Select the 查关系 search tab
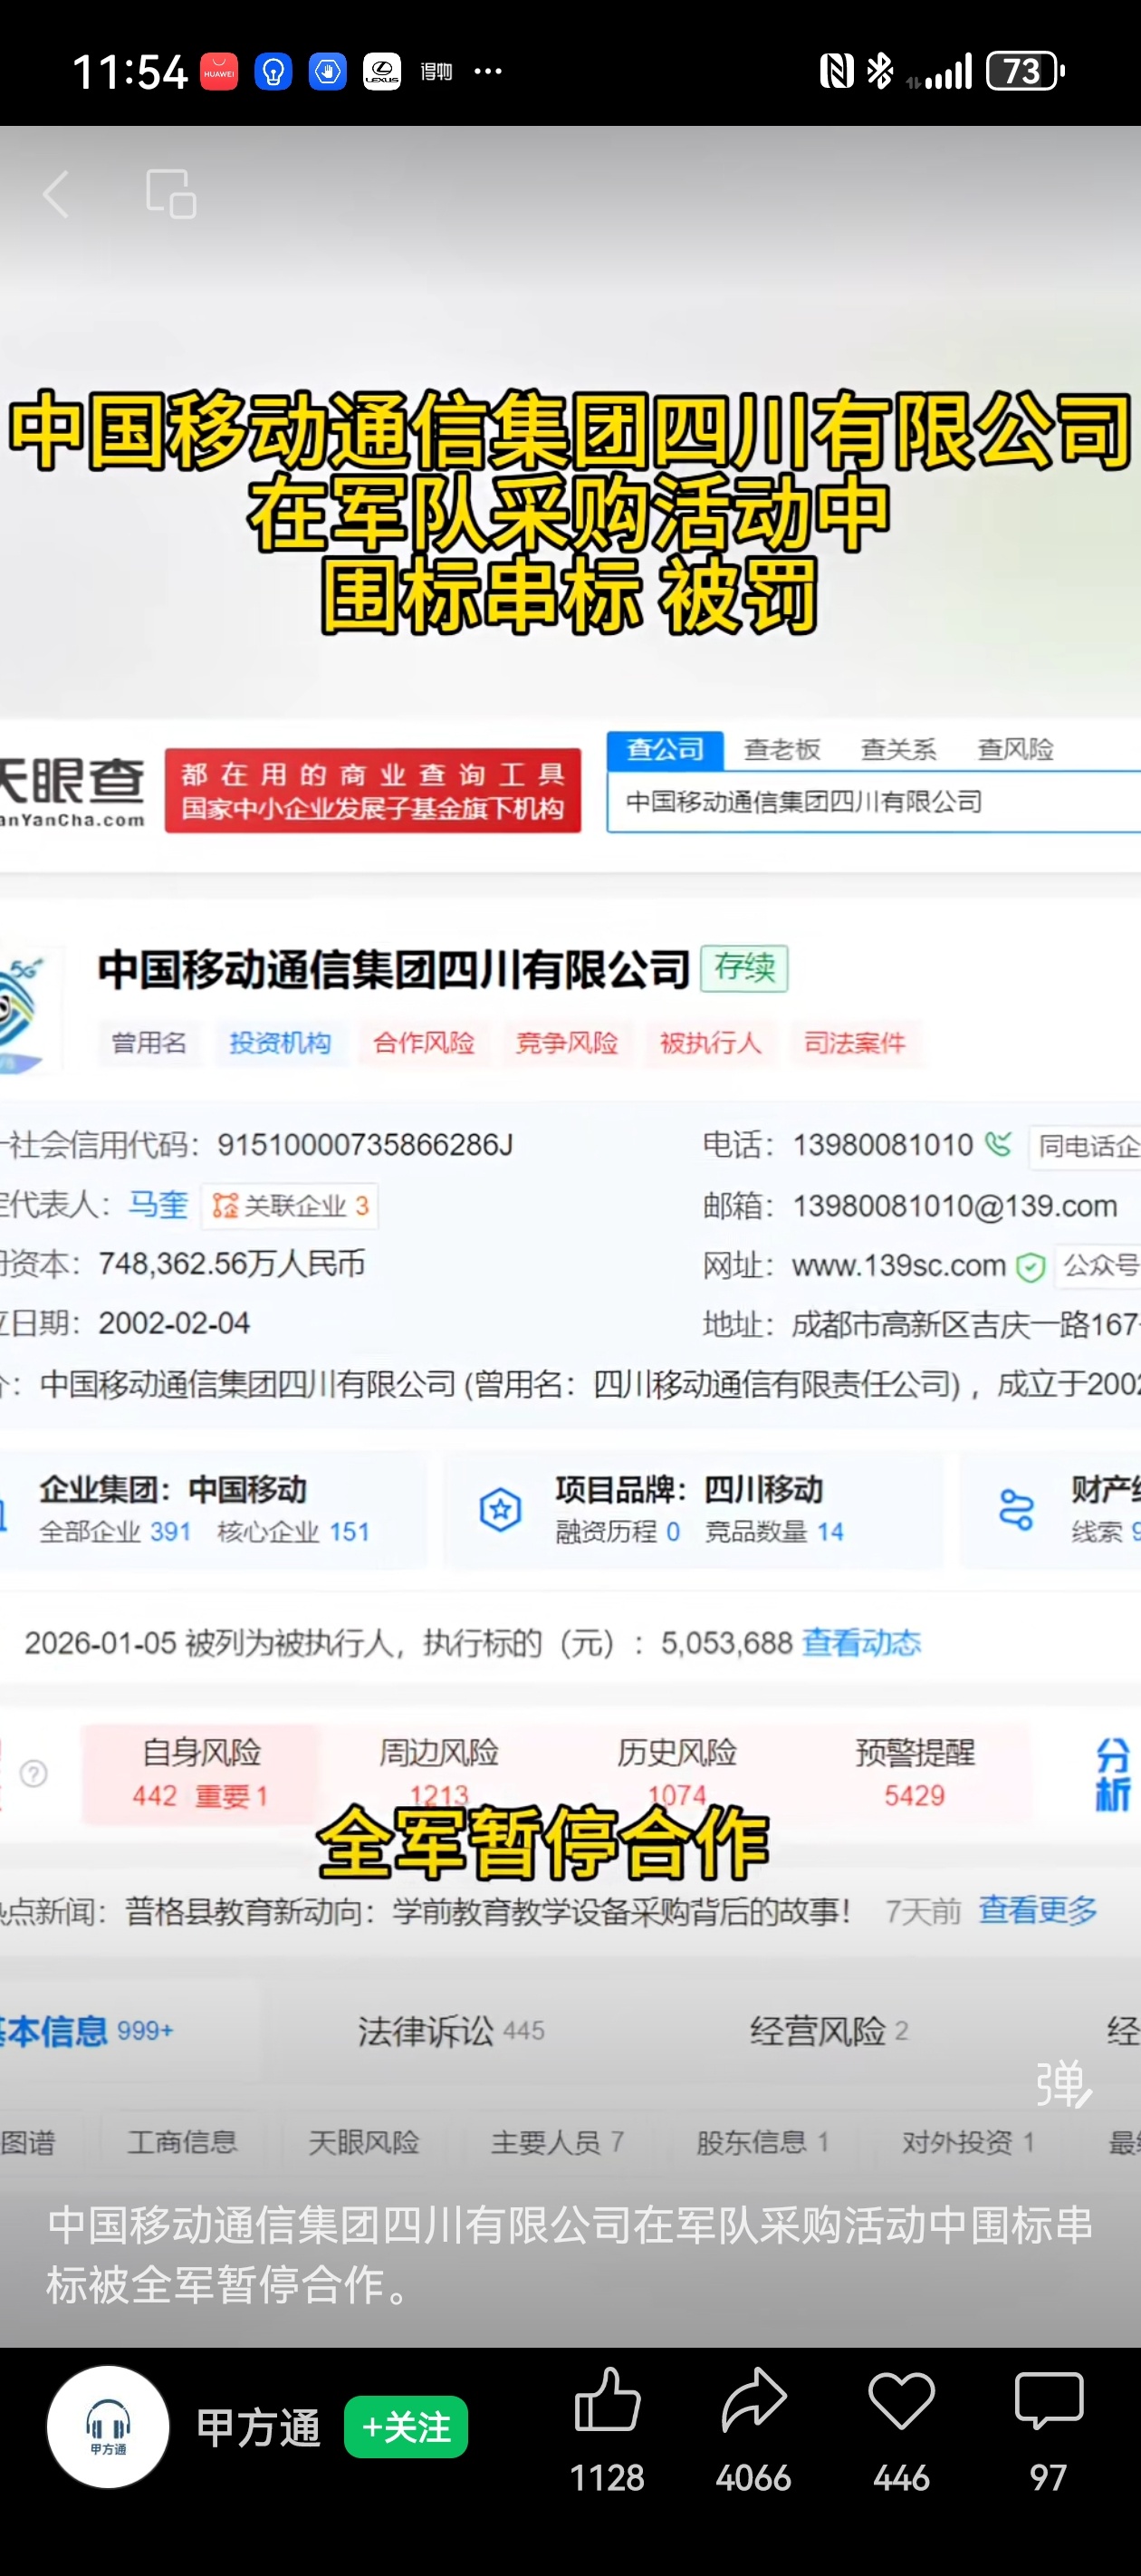Image resolution: width=1141 pixels, height=2576 pixels. coord(899,749)
